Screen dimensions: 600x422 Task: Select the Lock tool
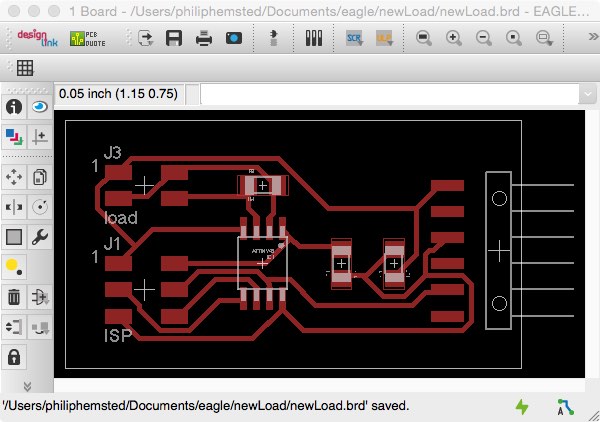tap(14, 357)
